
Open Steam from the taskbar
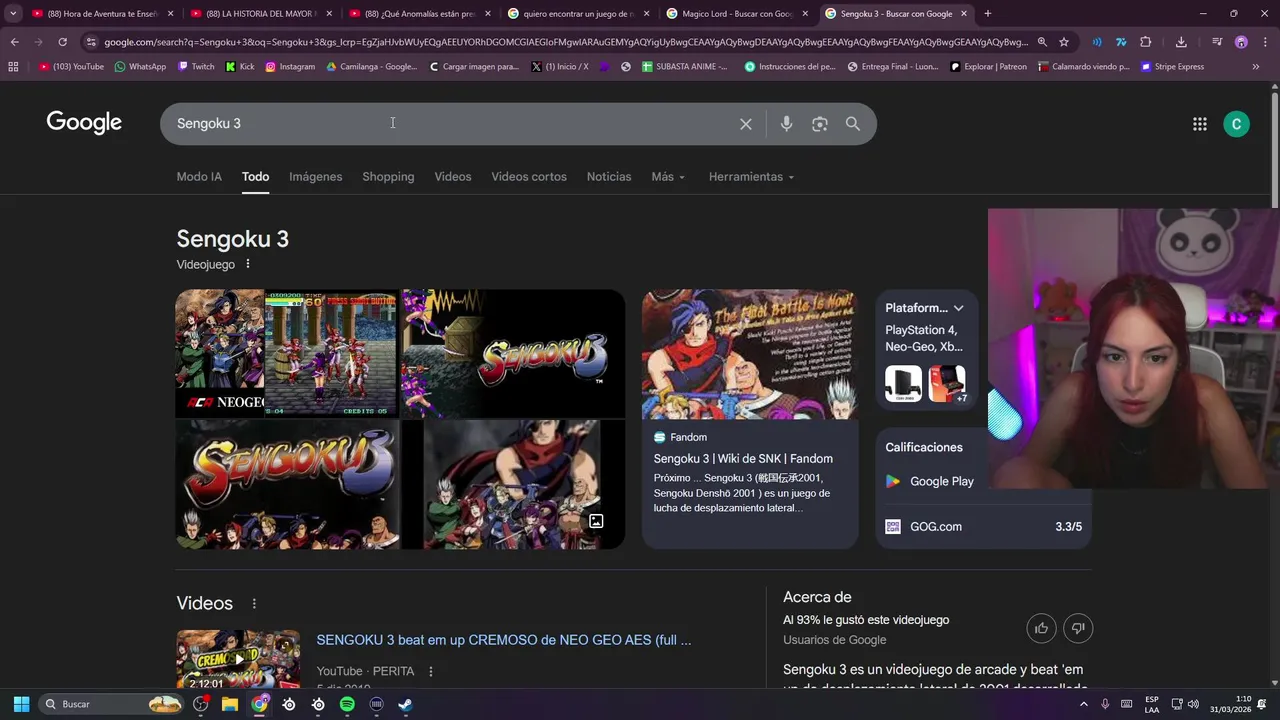pyautogui.click(x=405, y=704)
